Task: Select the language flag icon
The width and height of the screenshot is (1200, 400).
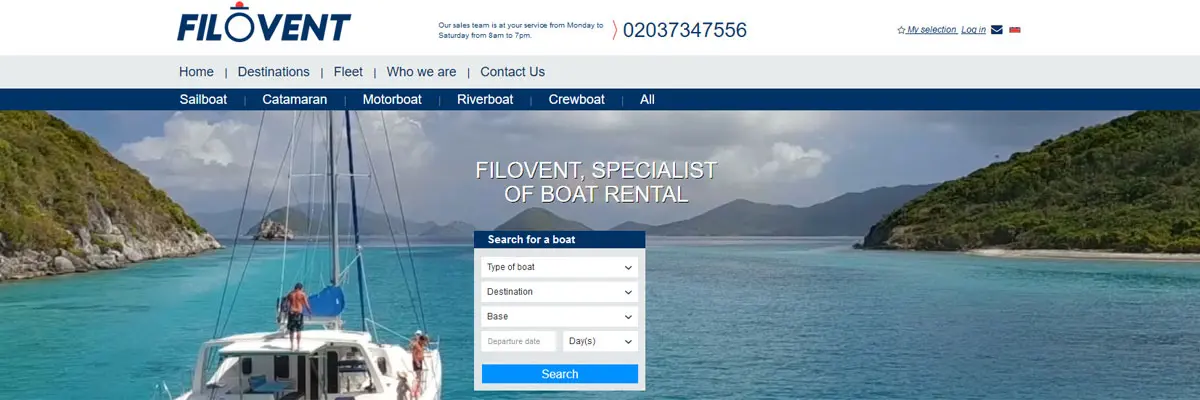Action: coord(1015,30)
